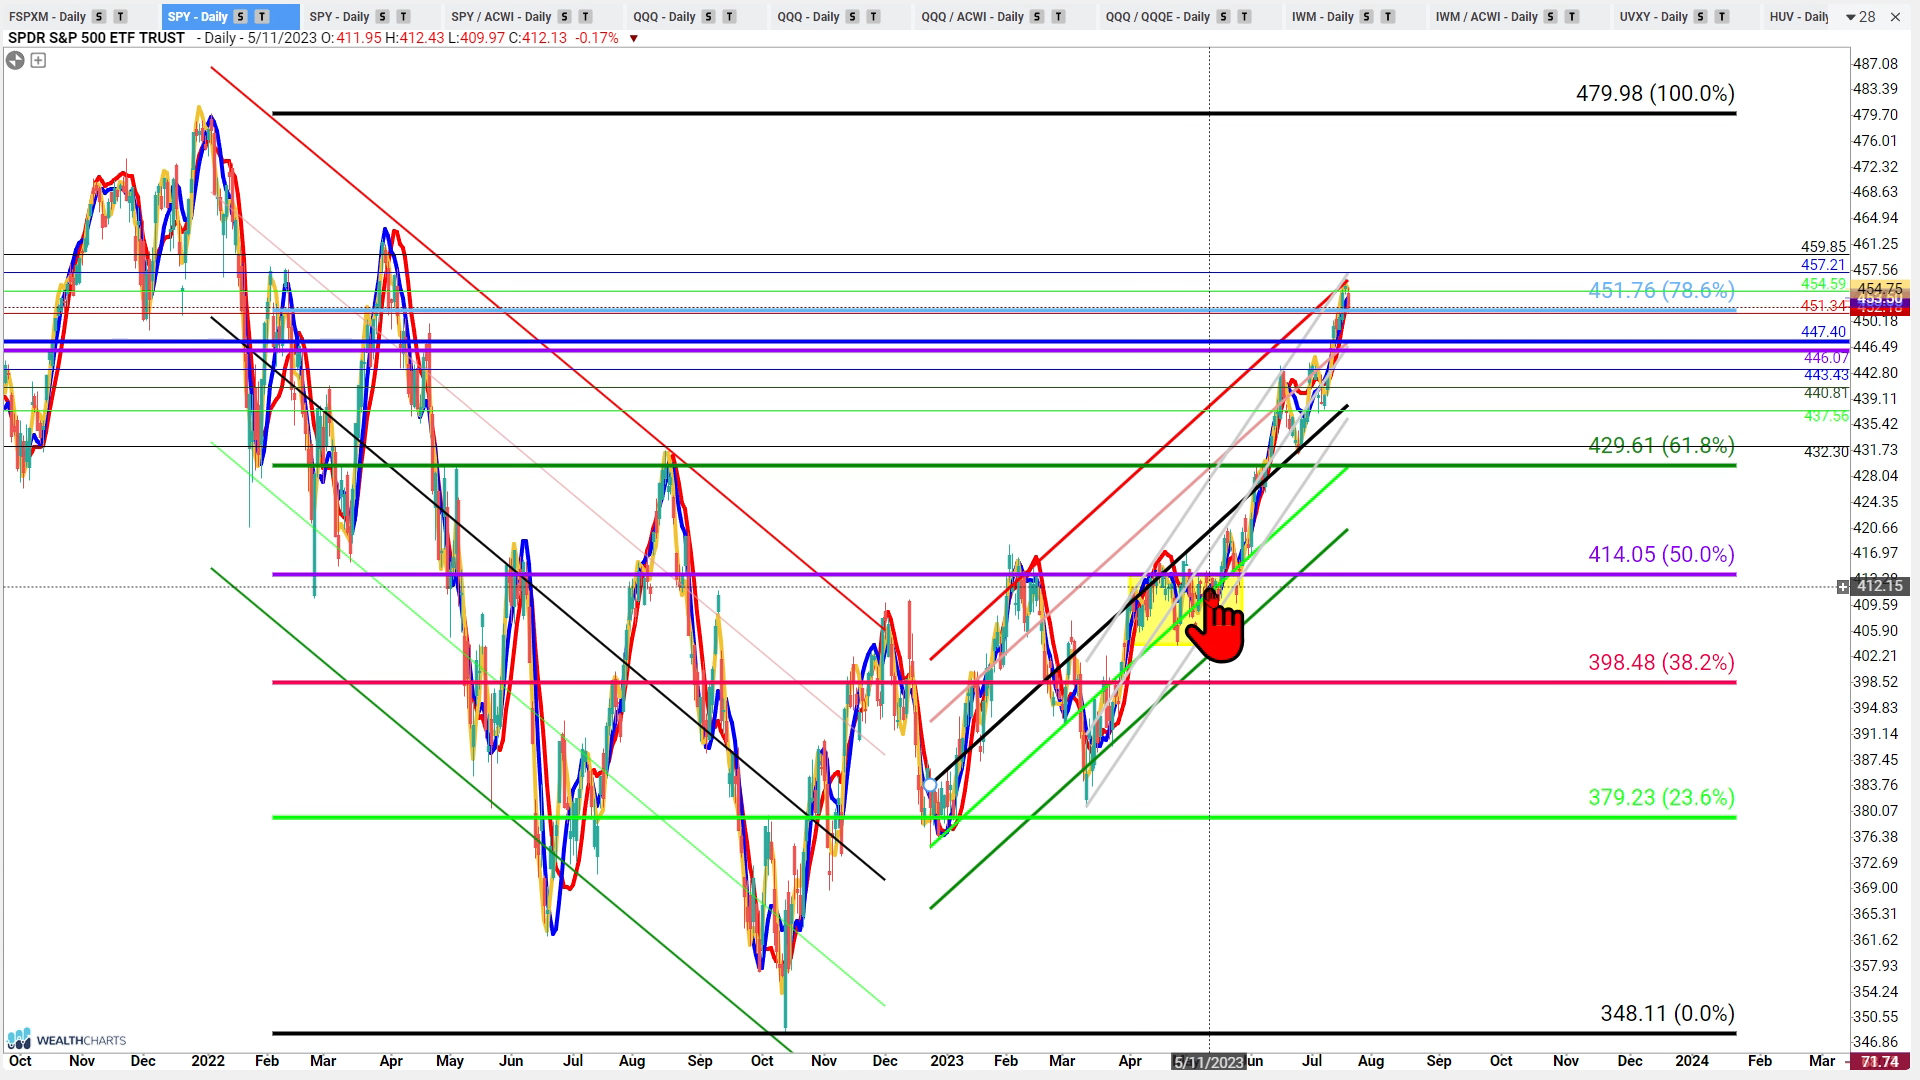1920x1080 pixels.
Task: Click the S icon on the QQQ / ACWI - Daily tab
Action: click(x=1037, y=17)
